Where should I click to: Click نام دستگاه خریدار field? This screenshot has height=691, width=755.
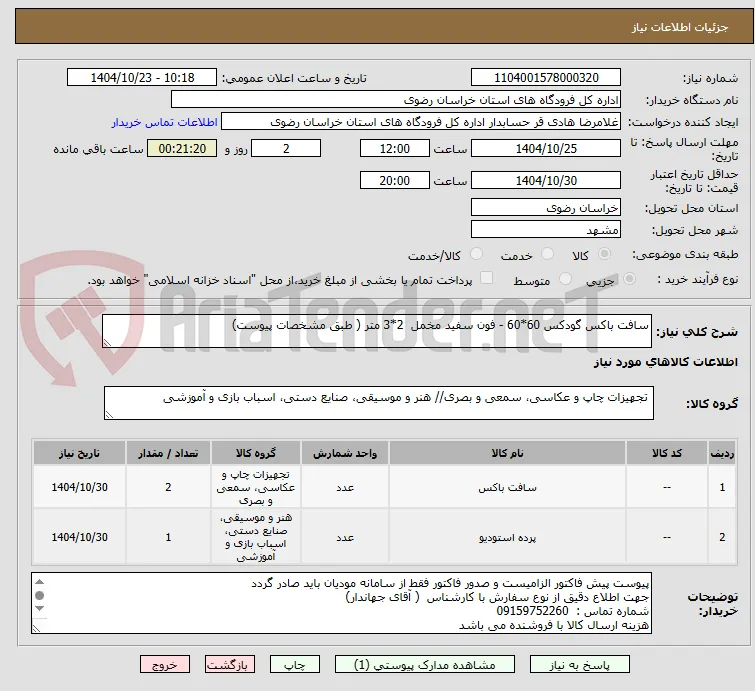[x=396, y=100]
